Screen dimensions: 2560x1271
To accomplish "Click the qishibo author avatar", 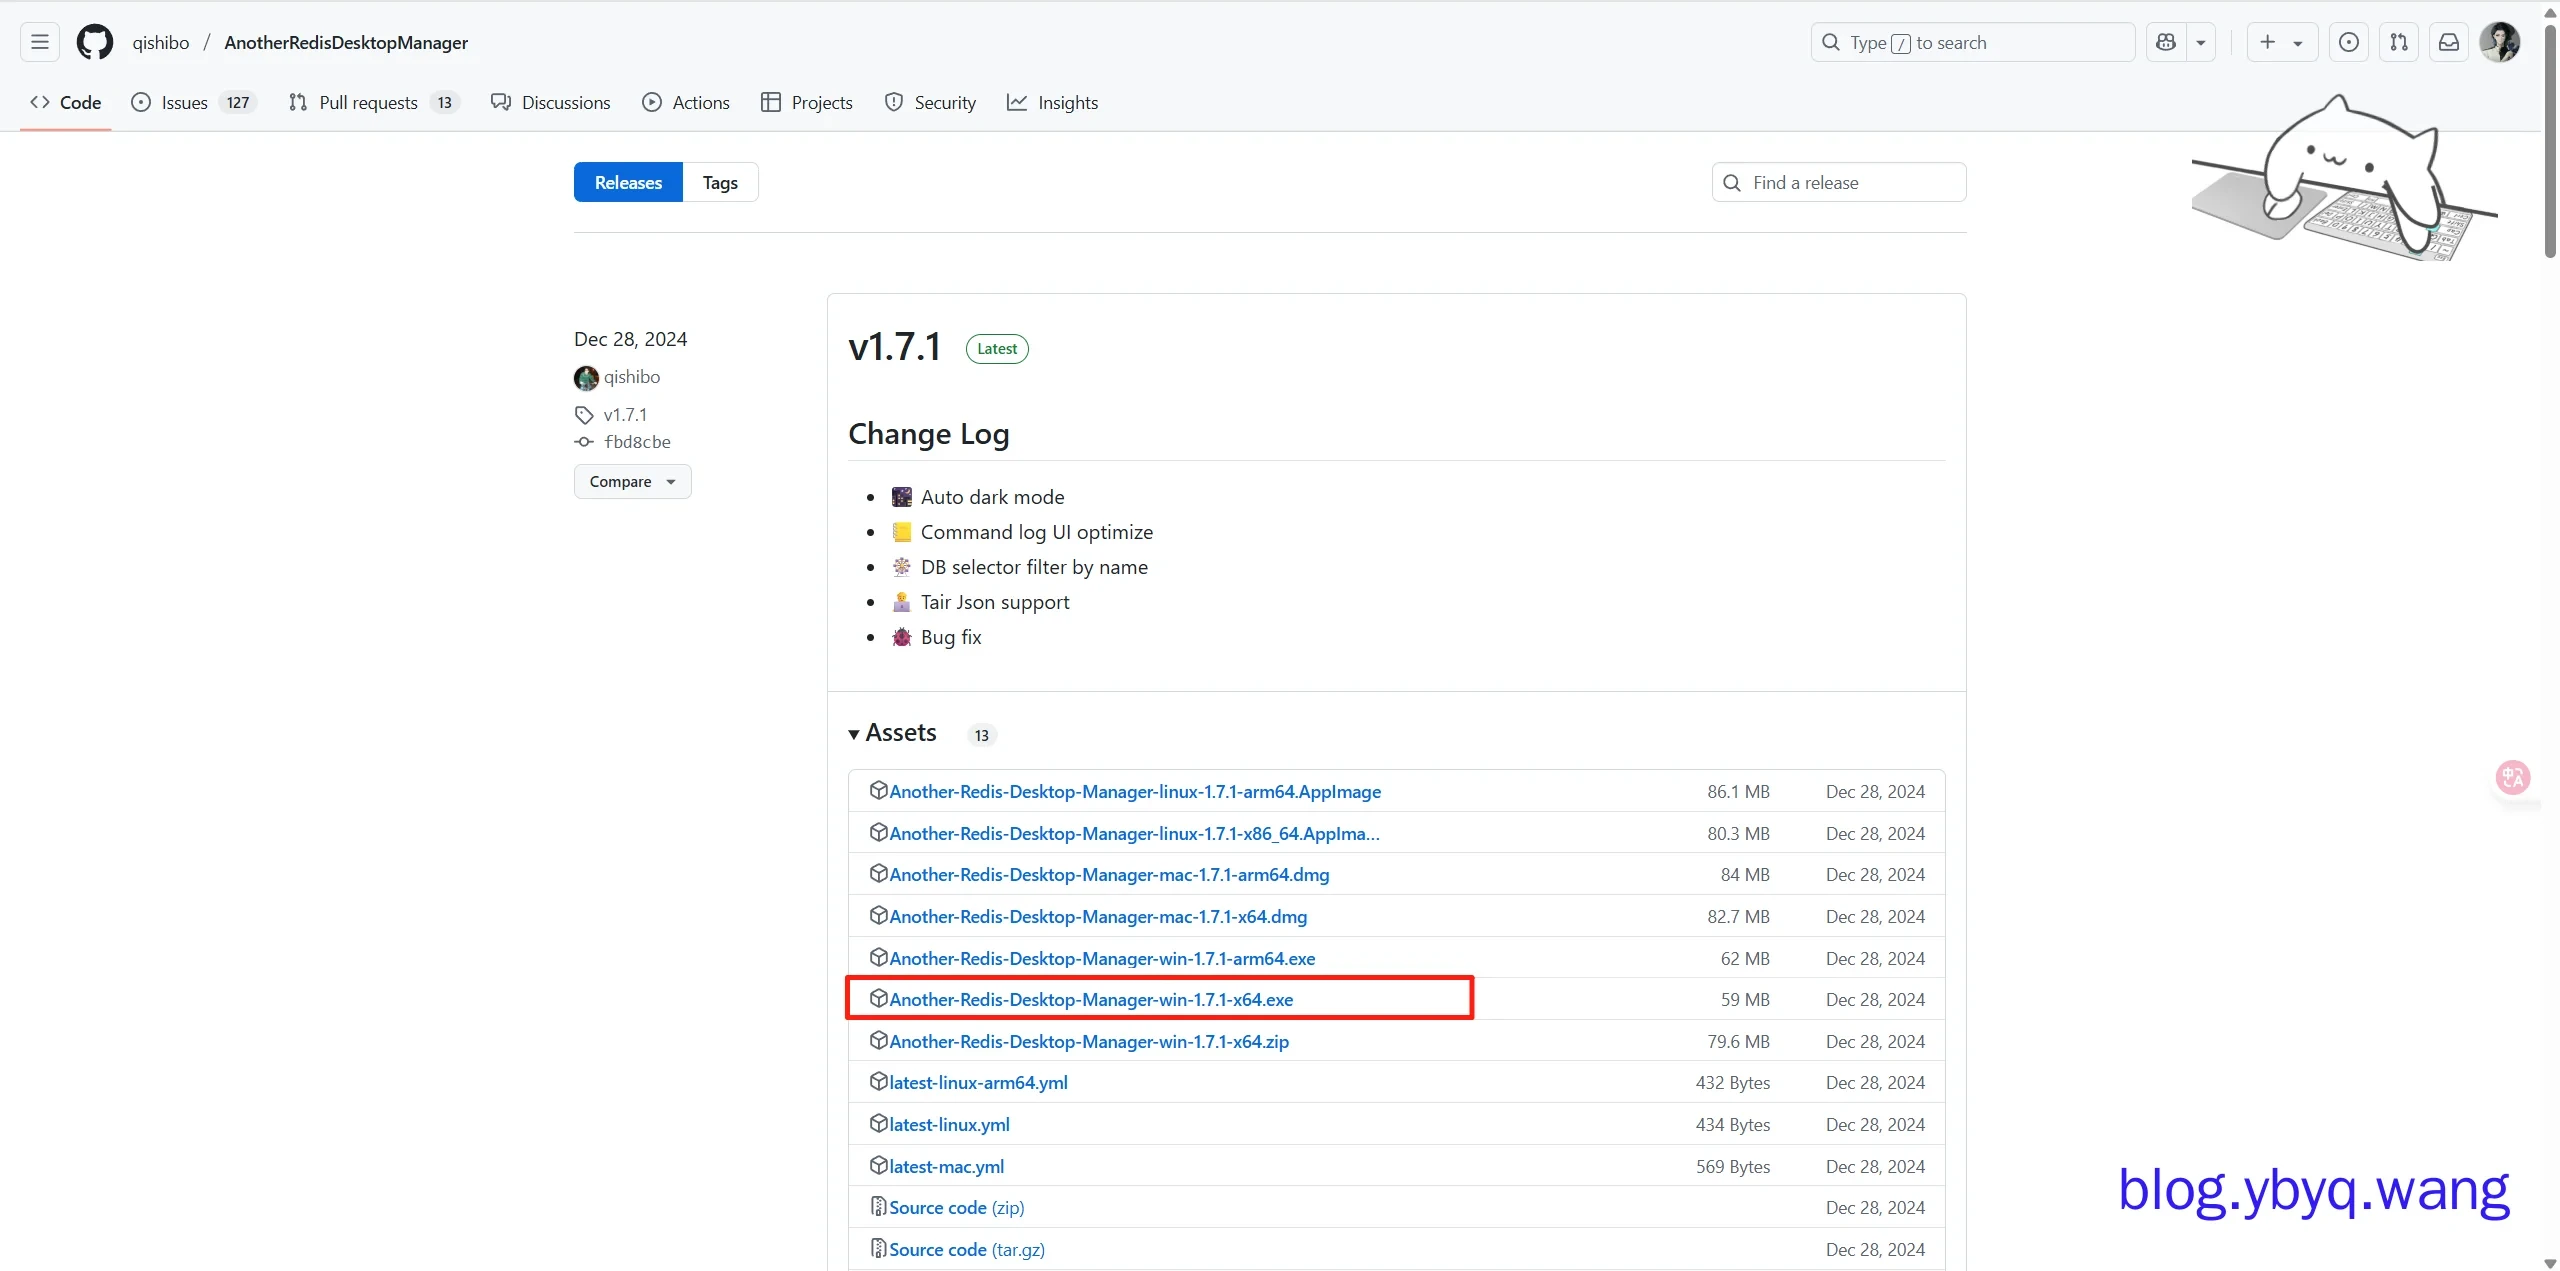I will click(x=586, y=378).
